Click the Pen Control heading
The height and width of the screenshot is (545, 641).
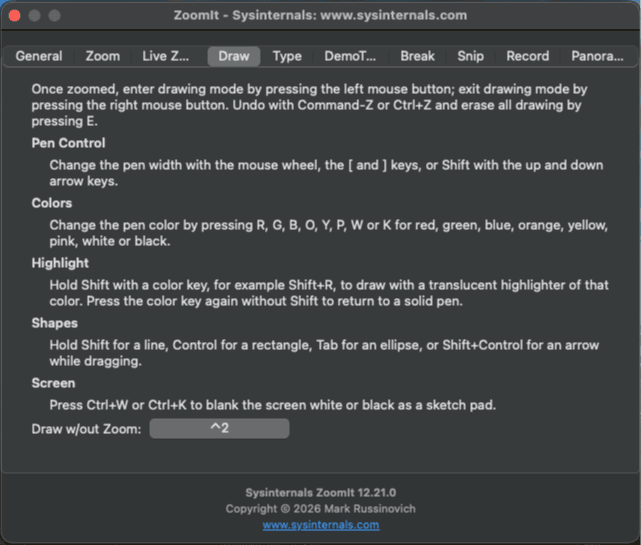pos(68,143)
